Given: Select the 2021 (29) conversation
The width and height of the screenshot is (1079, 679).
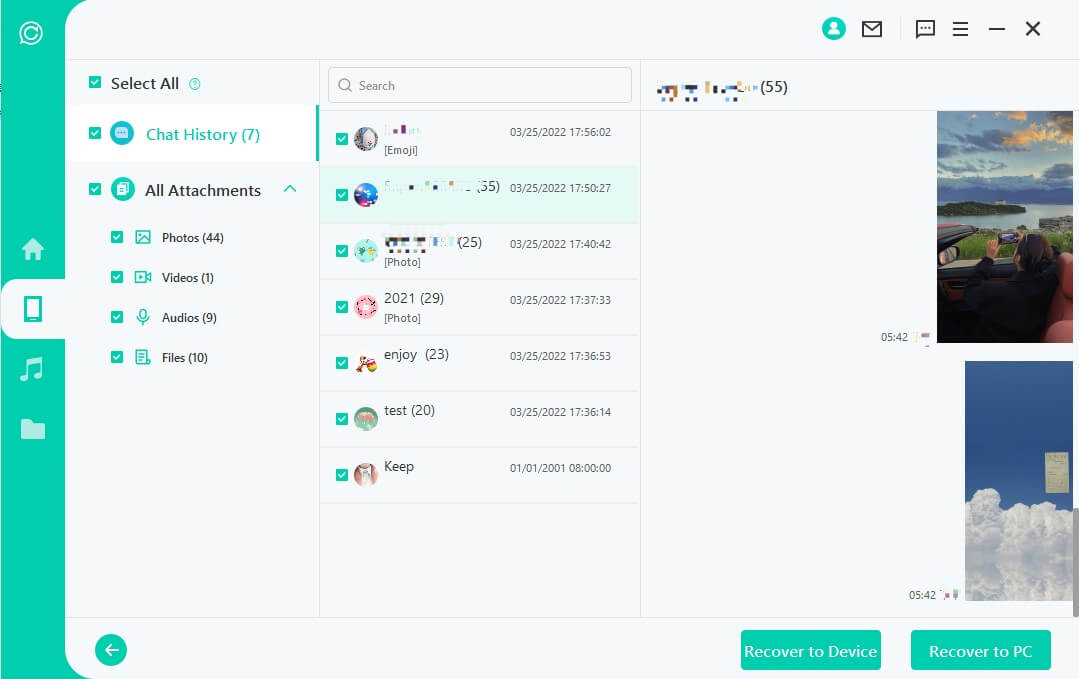Looking at the screenshot, I should (480, 307).
